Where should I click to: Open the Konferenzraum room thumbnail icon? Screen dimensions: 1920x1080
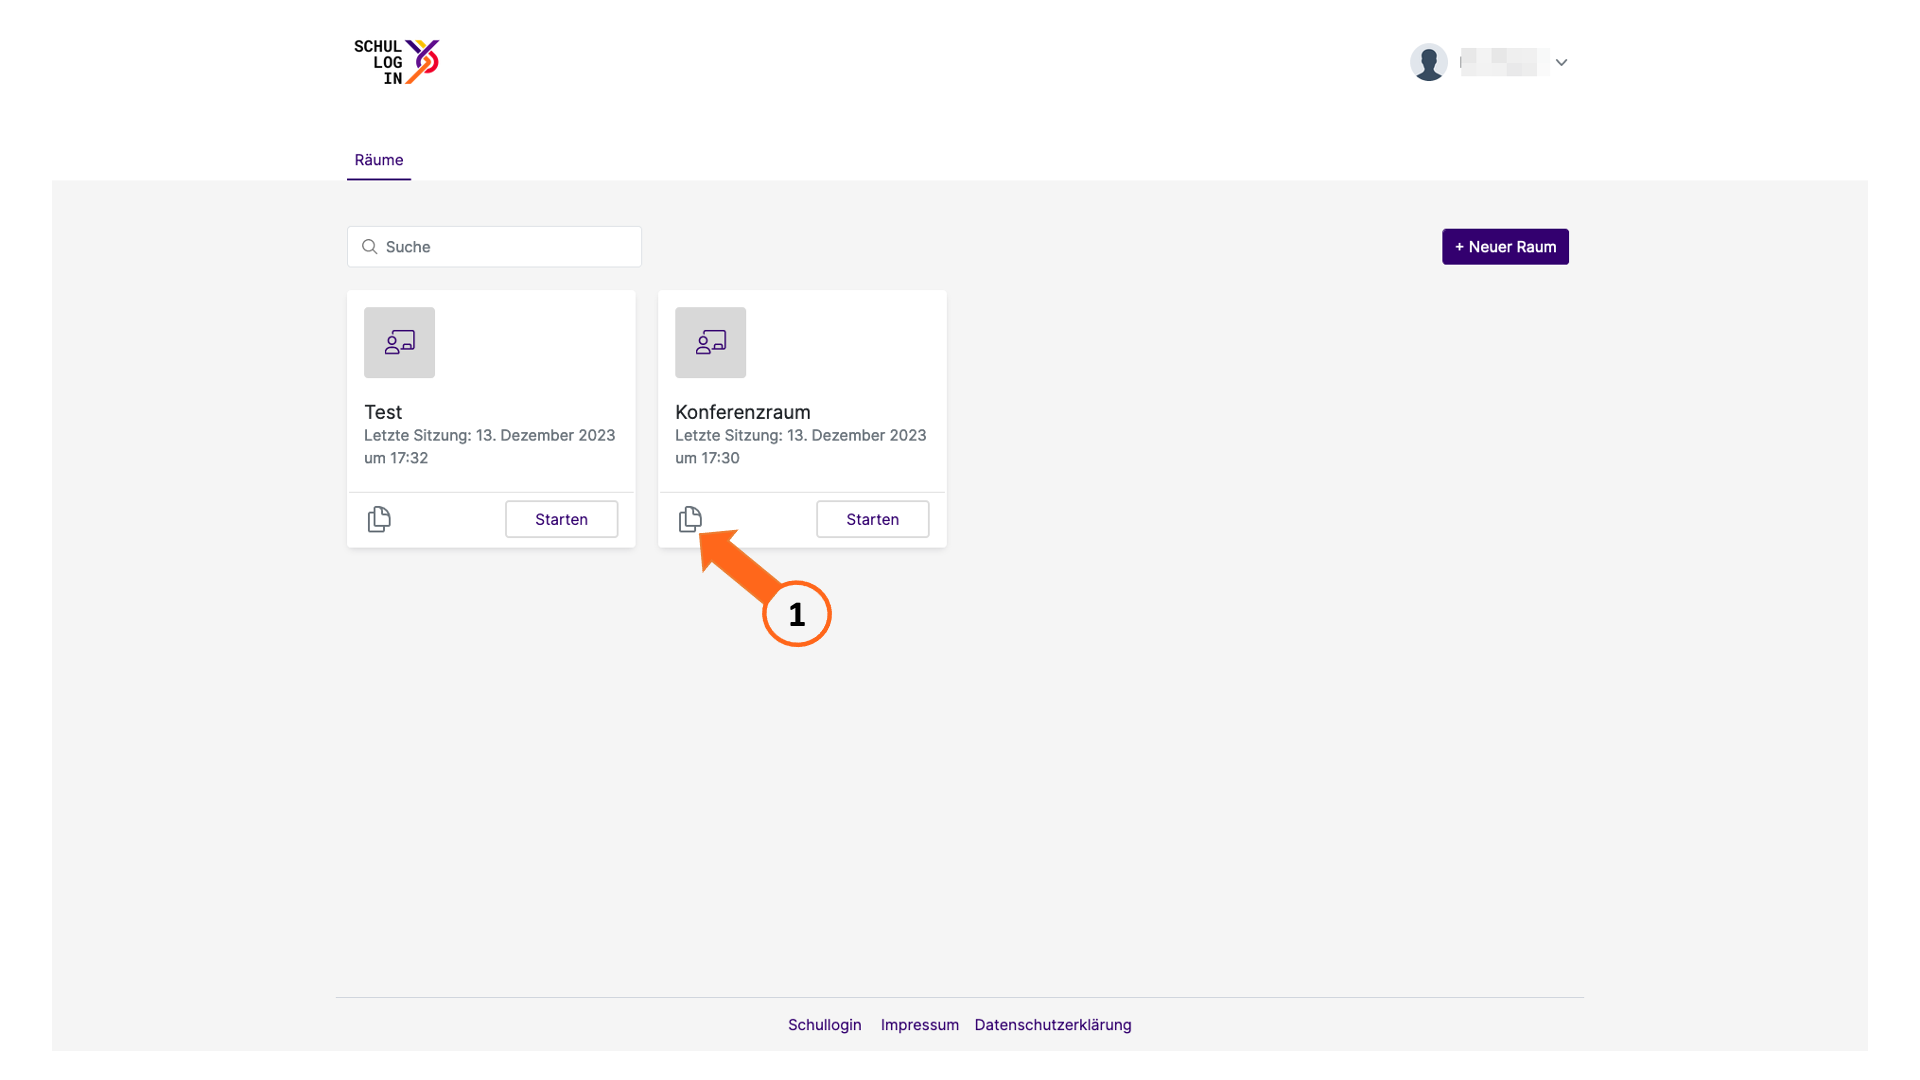pyautogui.click(x=710, y=342)
